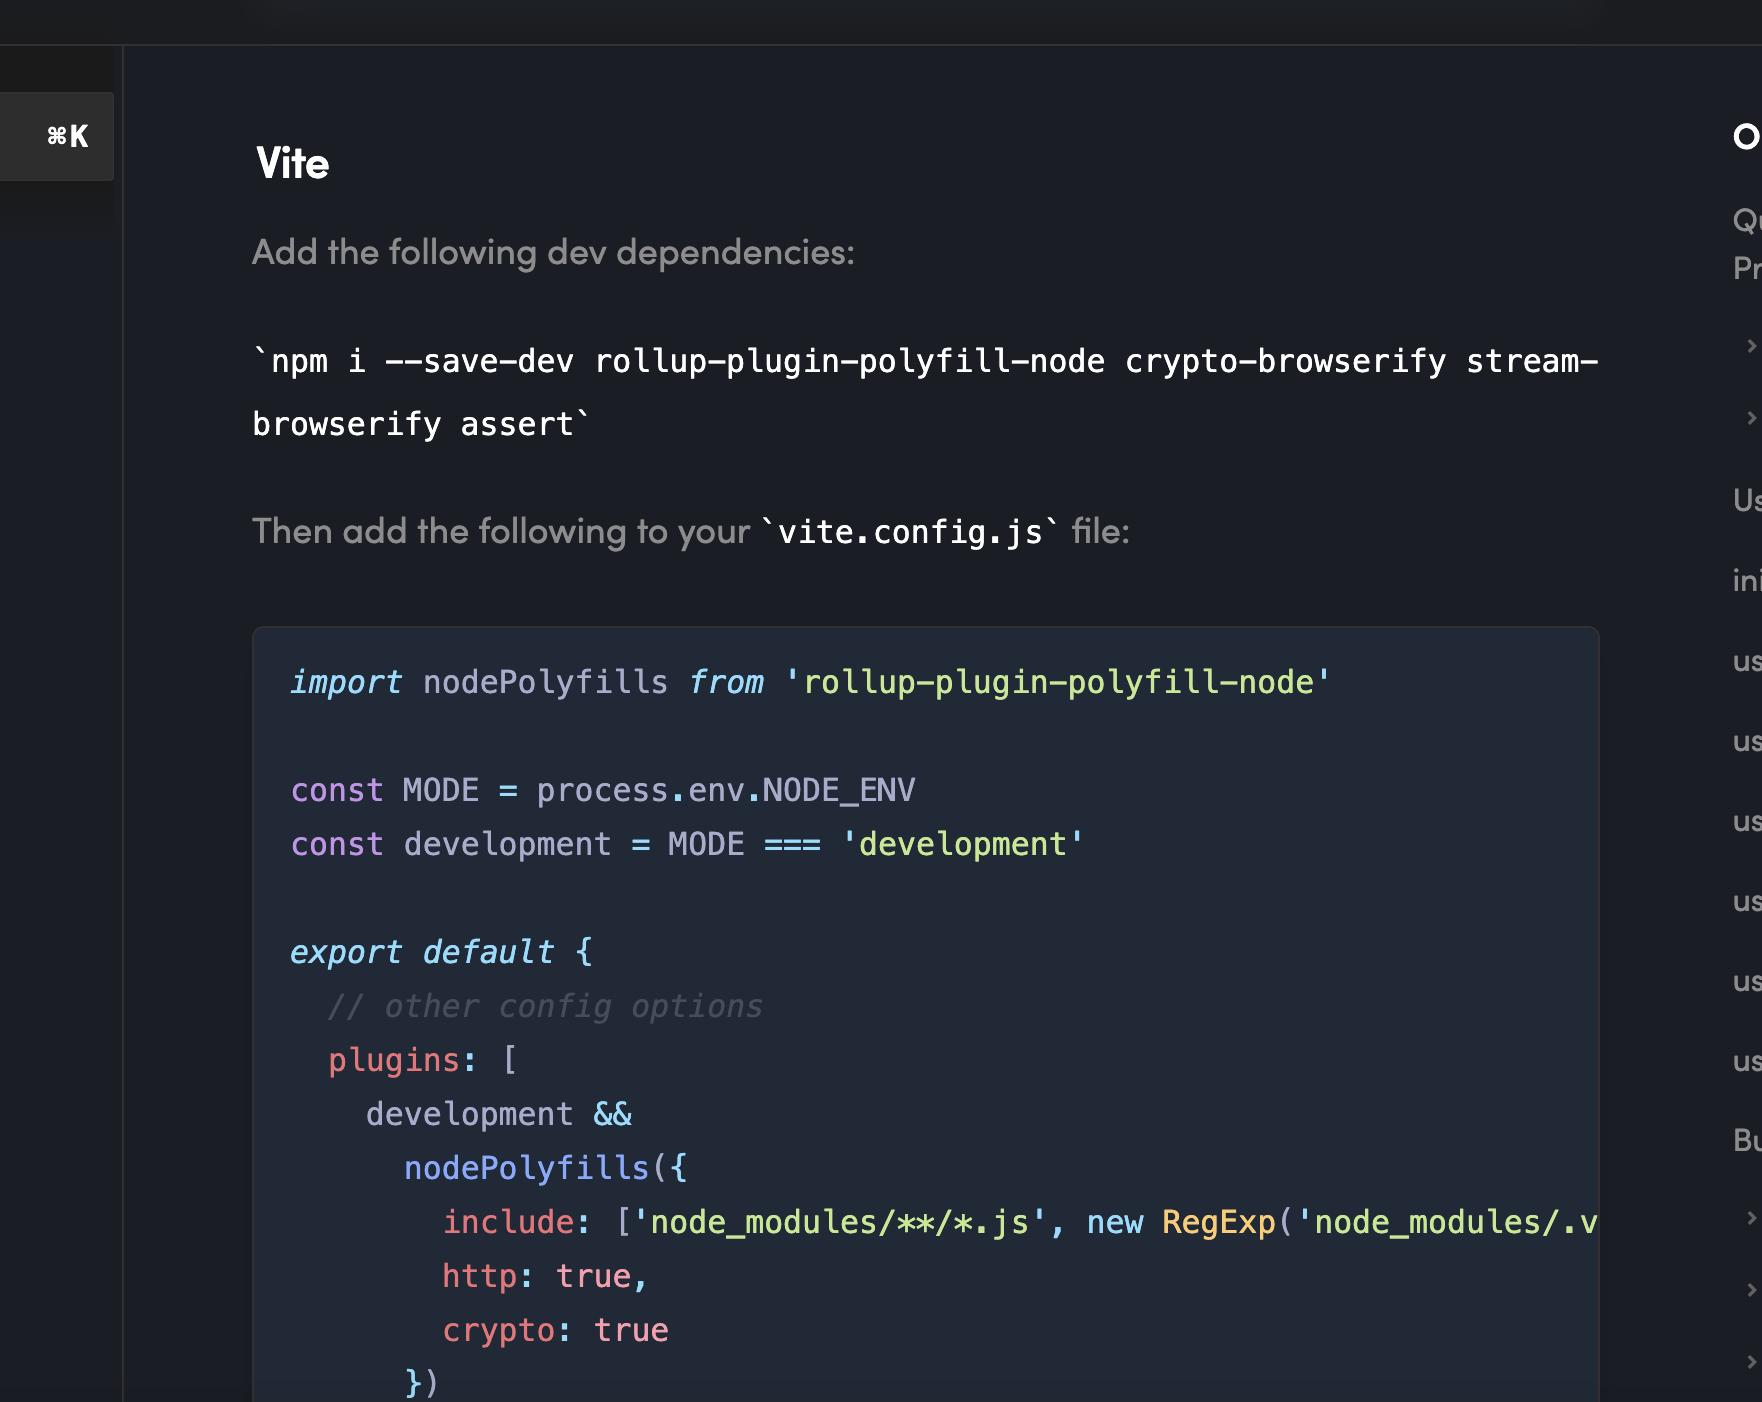This screenshot has height=1402, width=1762.
Task: Click the "include:" property key
Action: (516, 1222)
